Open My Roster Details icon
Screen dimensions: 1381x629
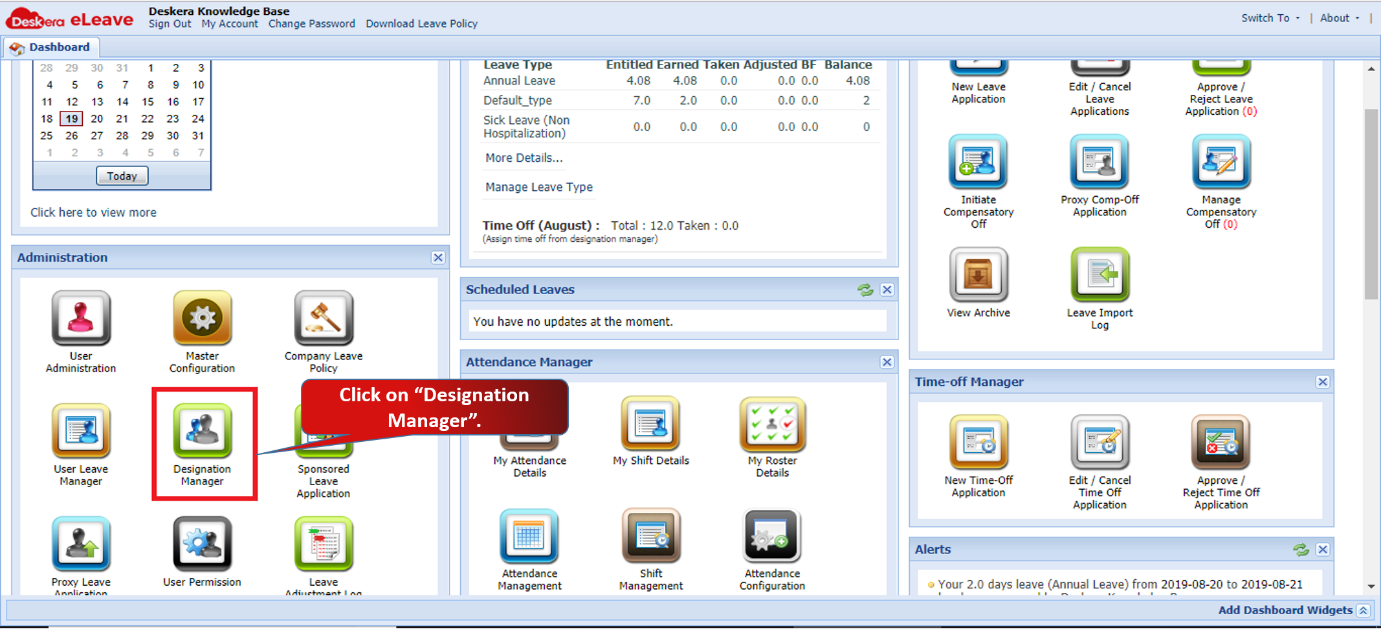pyautogui.click(x=772, y=424)
